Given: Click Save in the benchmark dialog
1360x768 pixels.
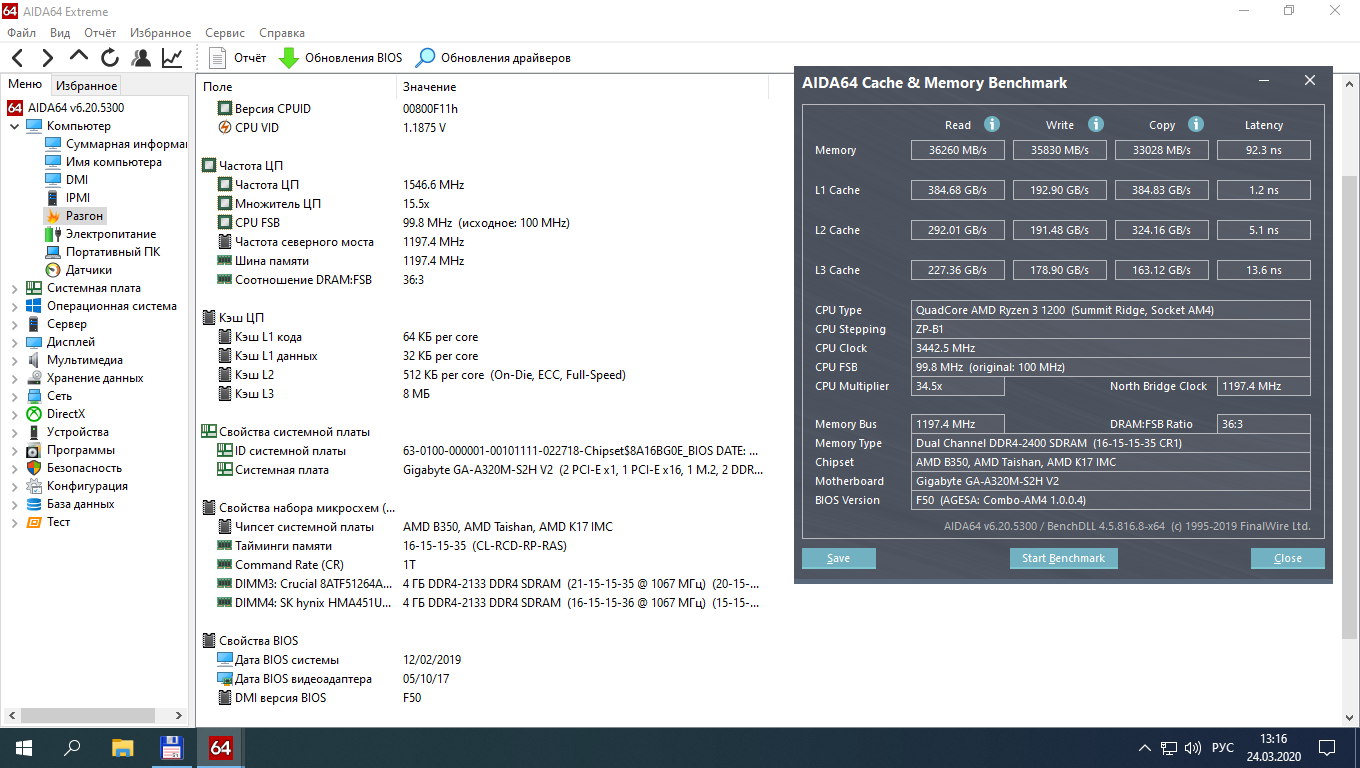Looking at the screenshot, I should point(839,558).
